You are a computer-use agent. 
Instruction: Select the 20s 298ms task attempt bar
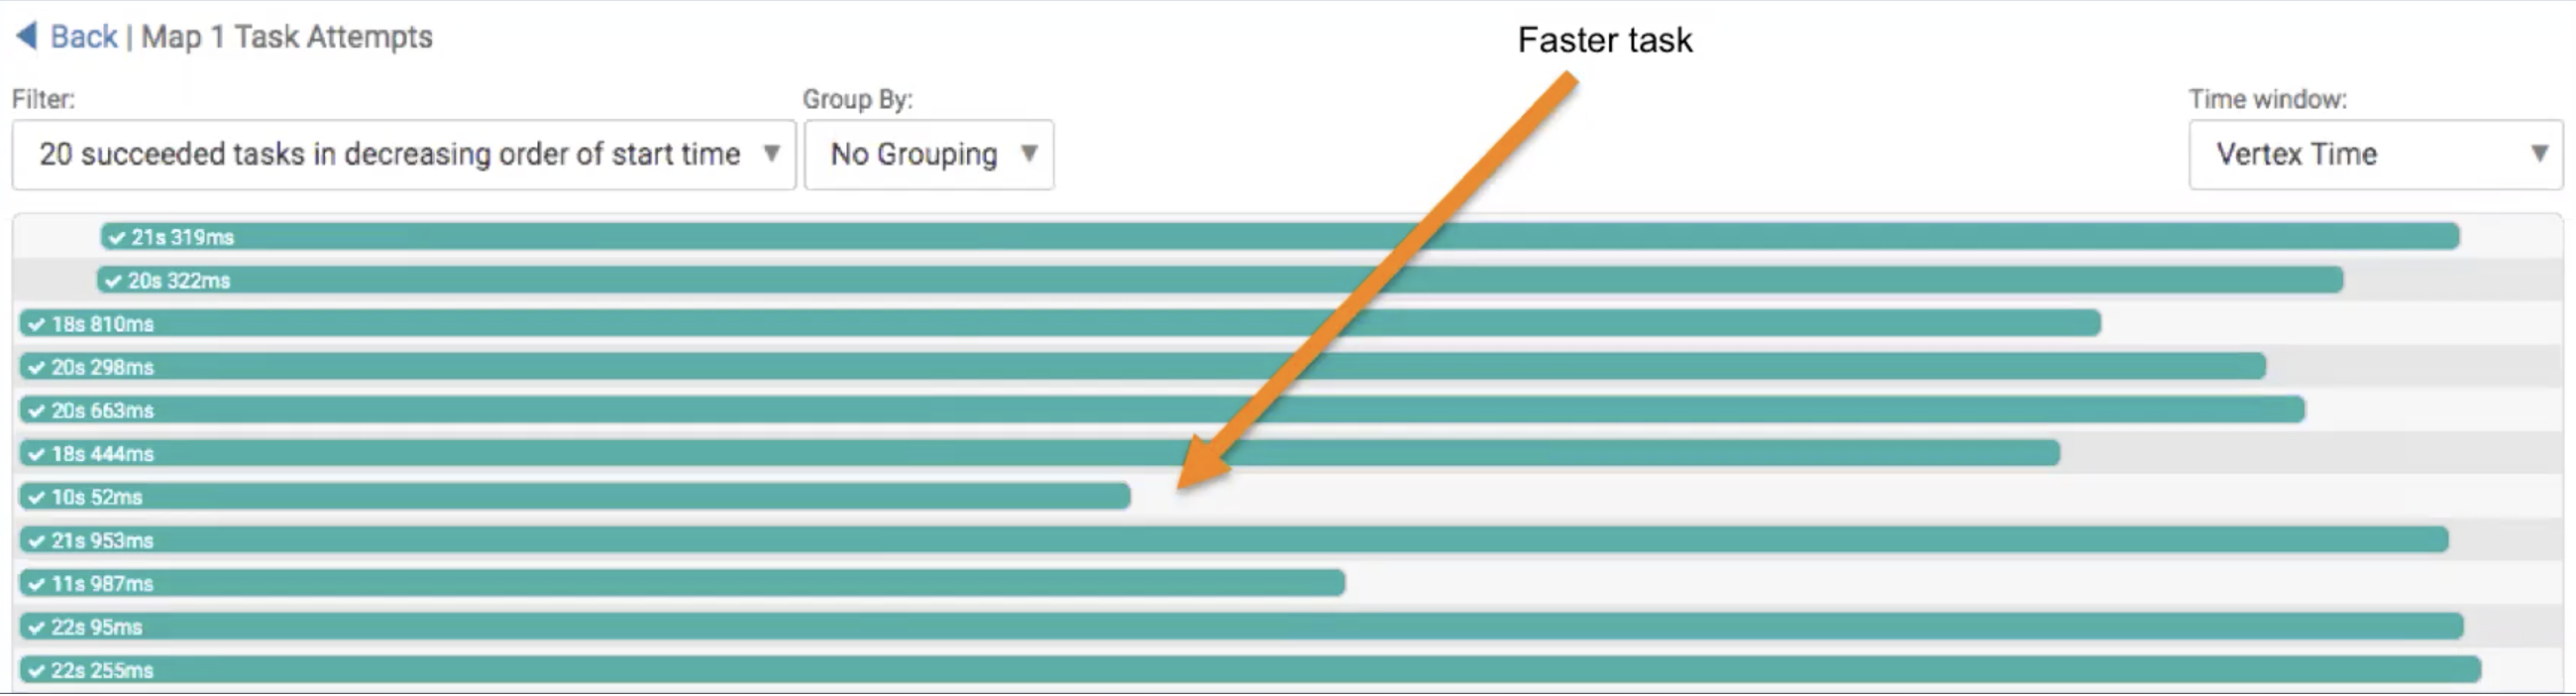coord(1140,367)
